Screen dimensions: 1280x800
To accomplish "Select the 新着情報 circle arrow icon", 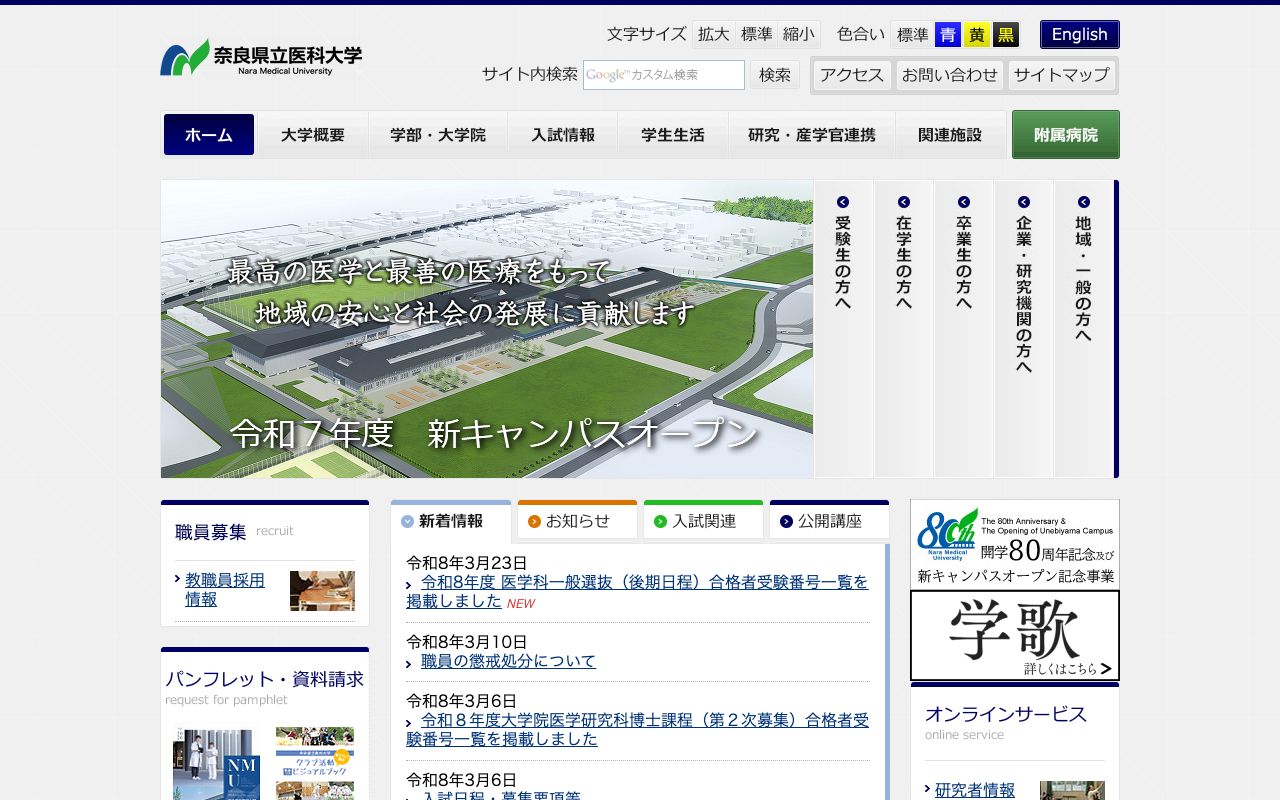I will coord(406,521).
